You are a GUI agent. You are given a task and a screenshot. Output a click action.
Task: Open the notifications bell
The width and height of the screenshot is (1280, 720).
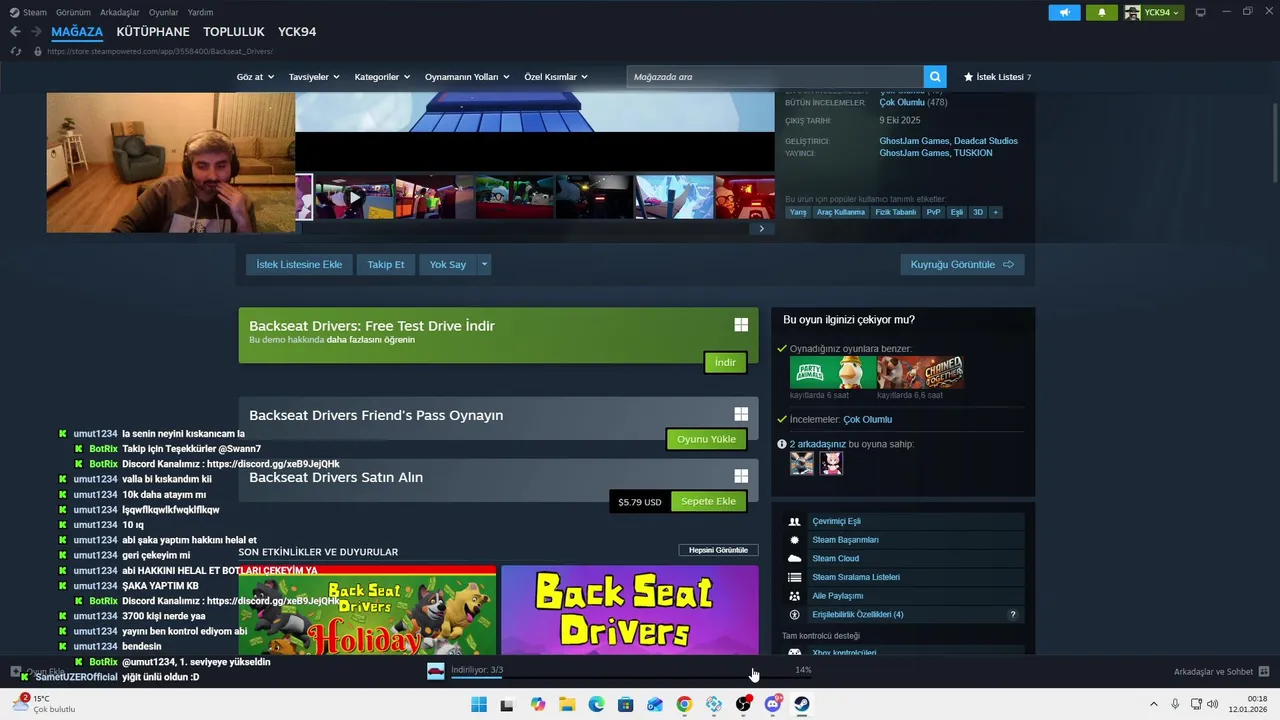point(1102,12)
